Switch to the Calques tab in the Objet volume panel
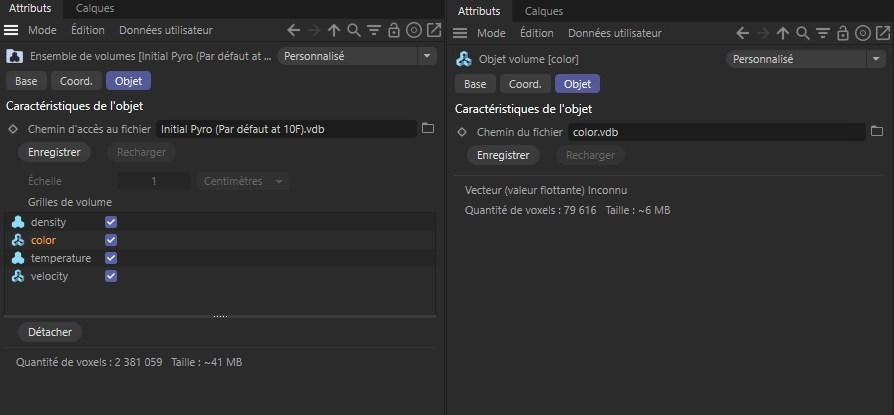The height and width of the screenshot is (415, 894). click(x=543, y=11)
